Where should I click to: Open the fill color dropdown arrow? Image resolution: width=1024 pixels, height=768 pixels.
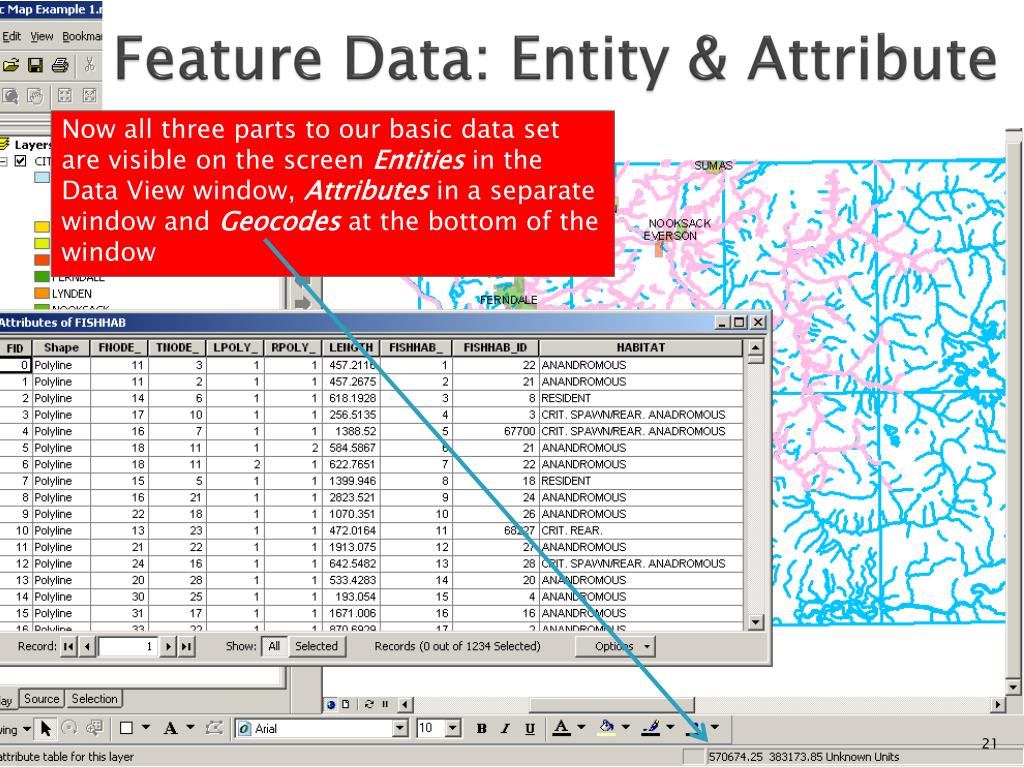626,727
